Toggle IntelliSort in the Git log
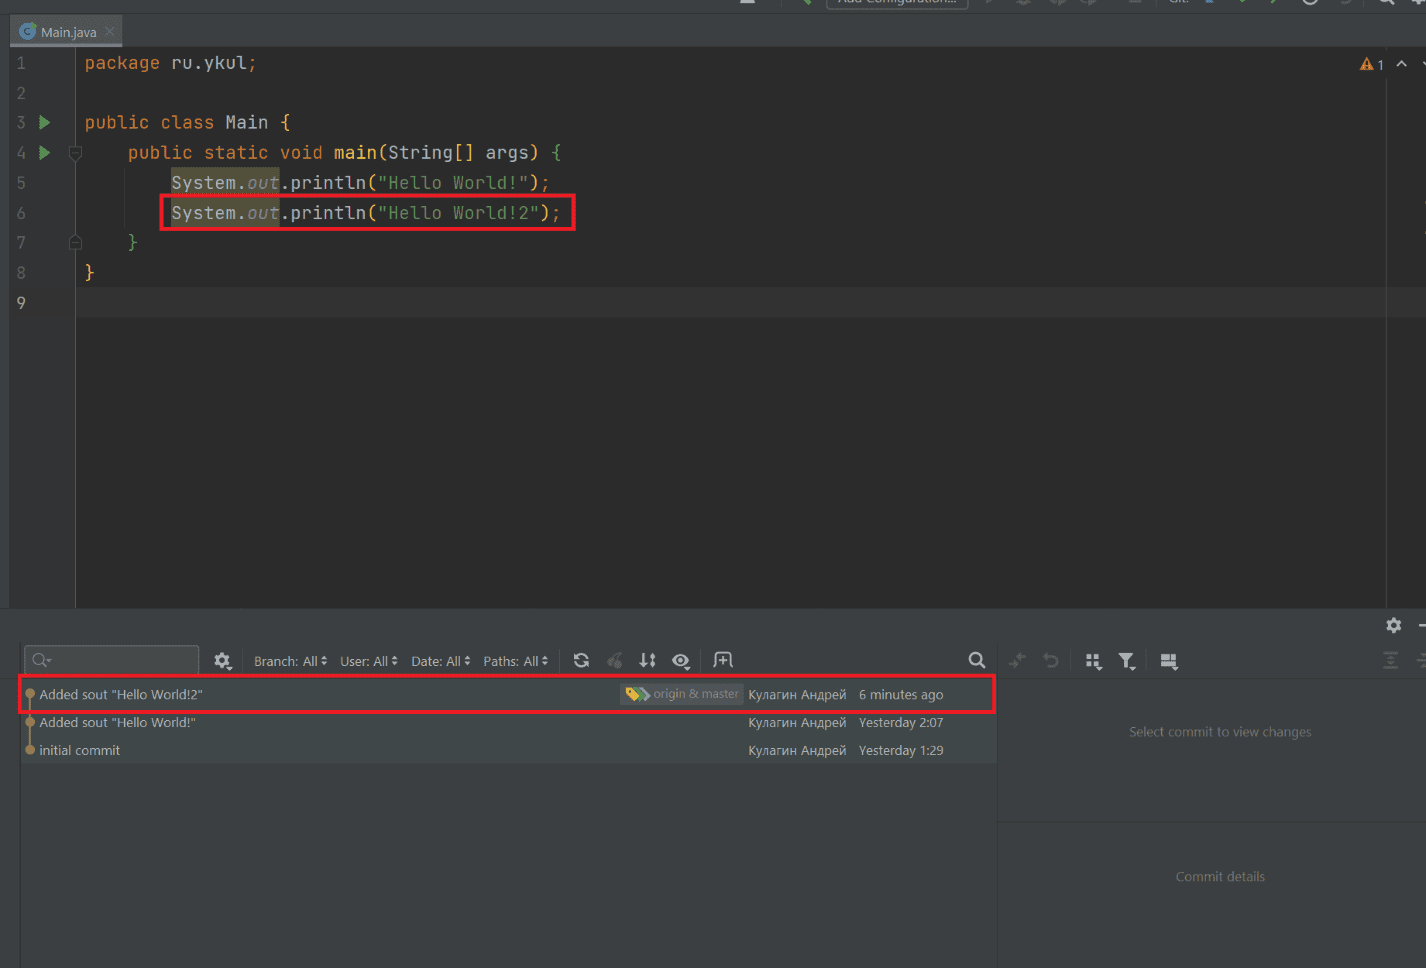 coord(647,660)
